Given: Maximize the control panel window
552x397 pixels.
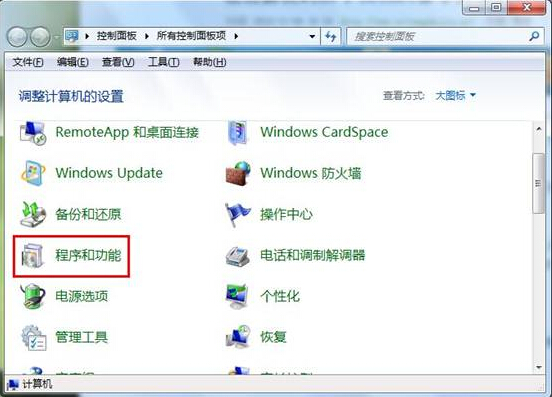Looking at the screenshot, I should (x=496, y=8).
